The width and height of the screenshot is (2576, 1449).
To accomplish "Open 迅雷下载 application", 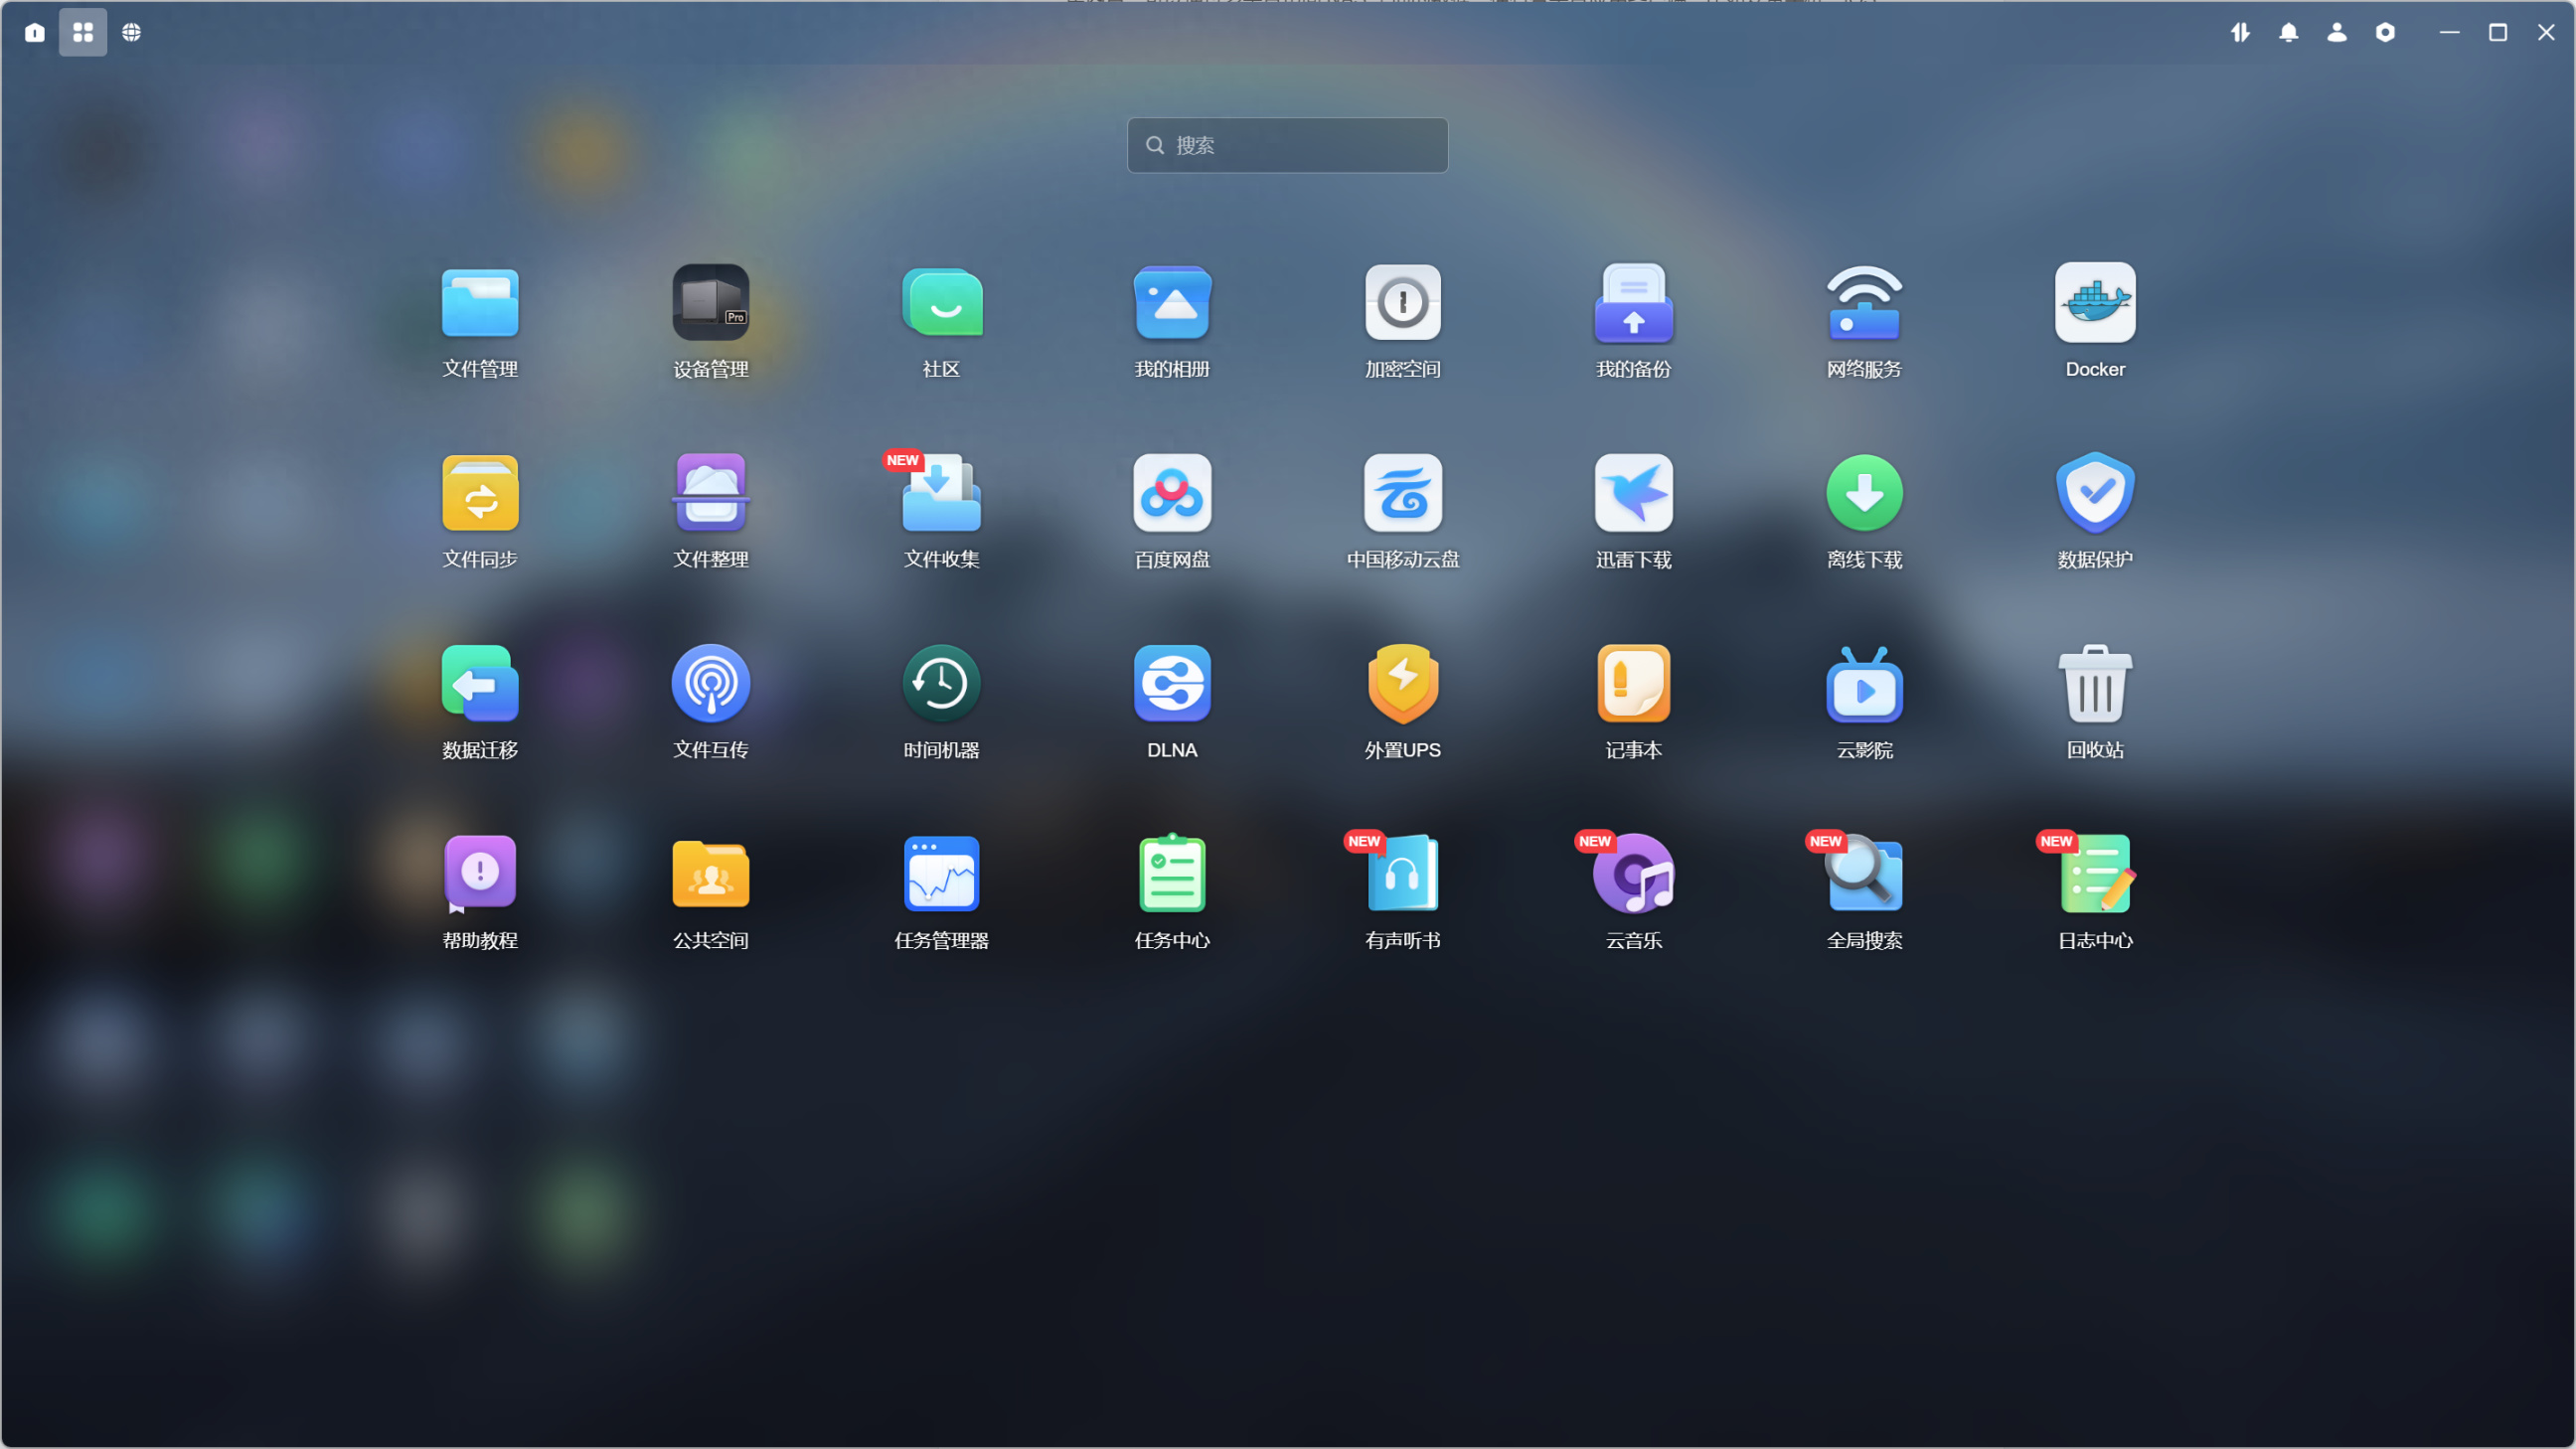I will 1633,493.
